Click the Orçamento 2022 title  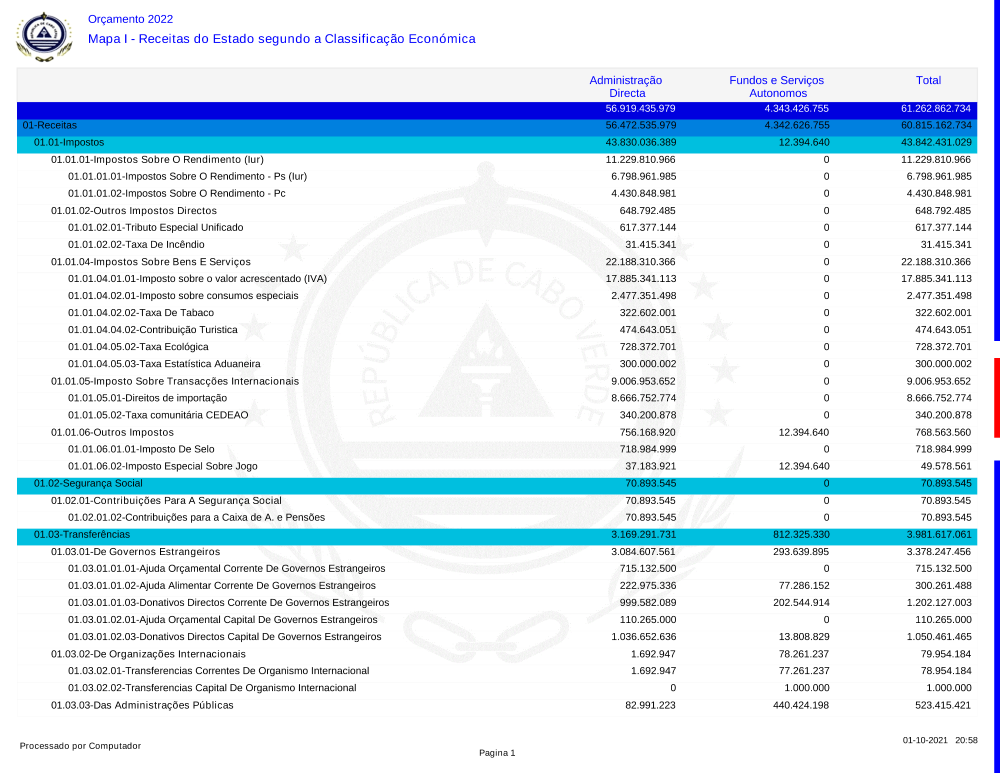(x=130, y=19)
